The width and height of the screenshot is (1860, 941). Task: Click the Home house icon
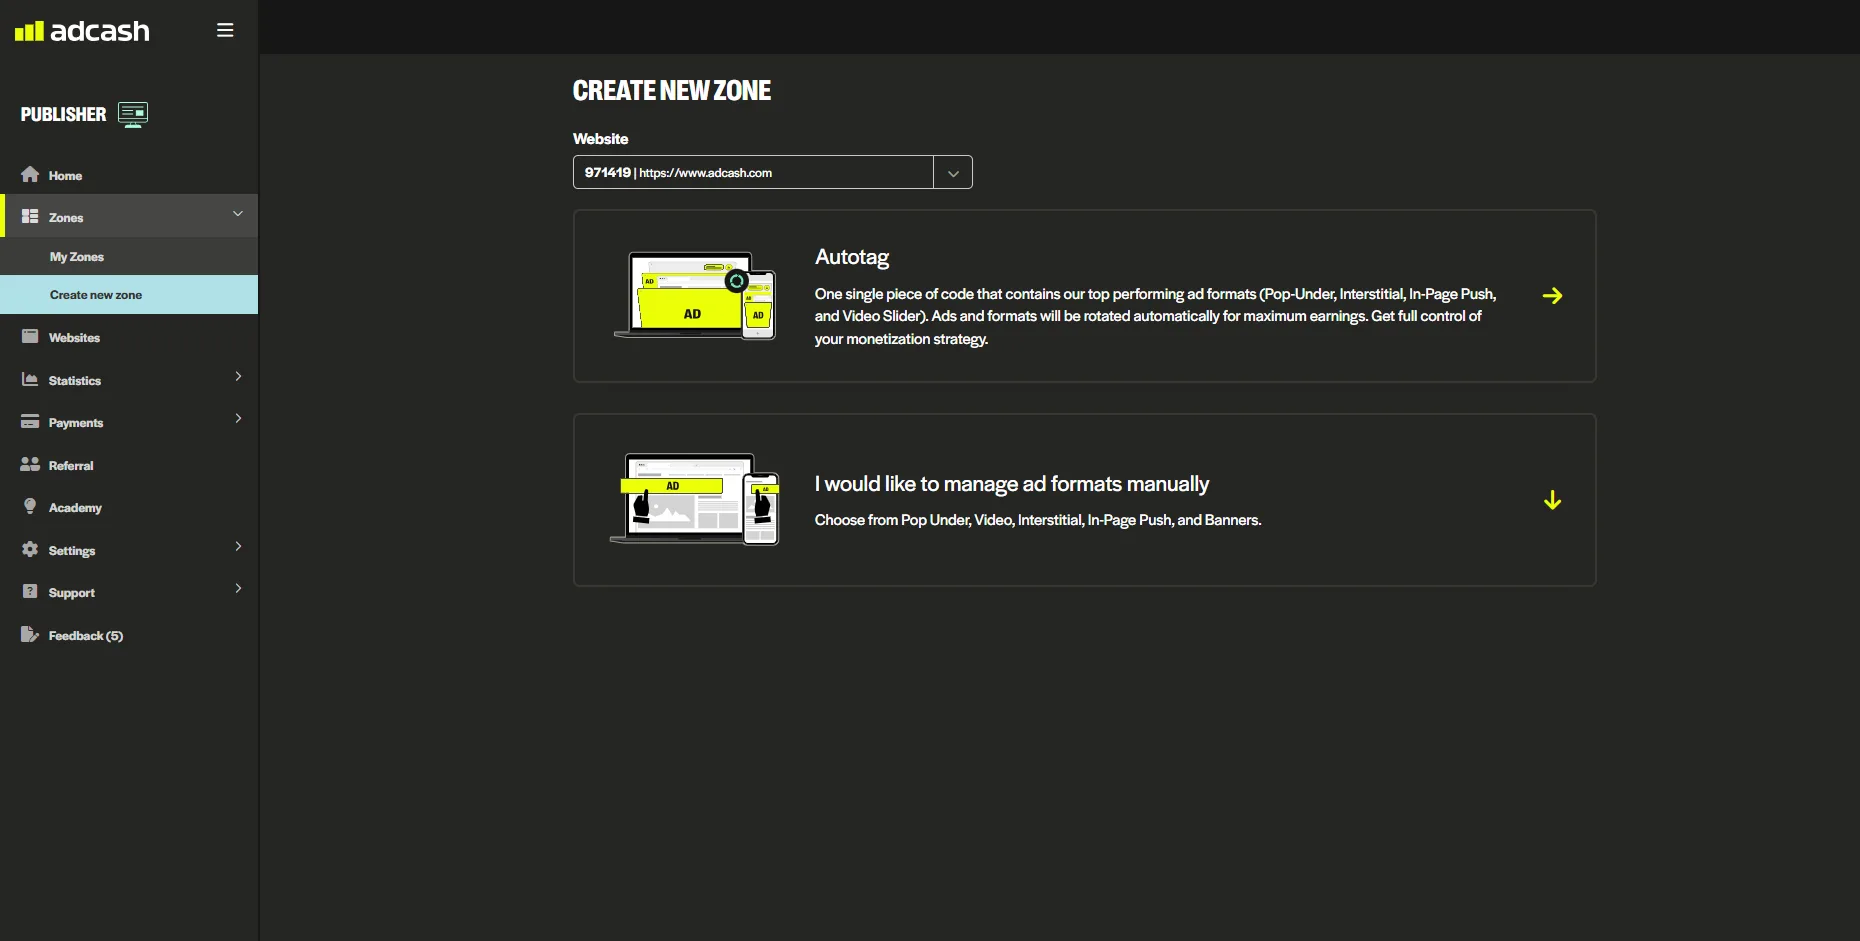pos(30,175)
